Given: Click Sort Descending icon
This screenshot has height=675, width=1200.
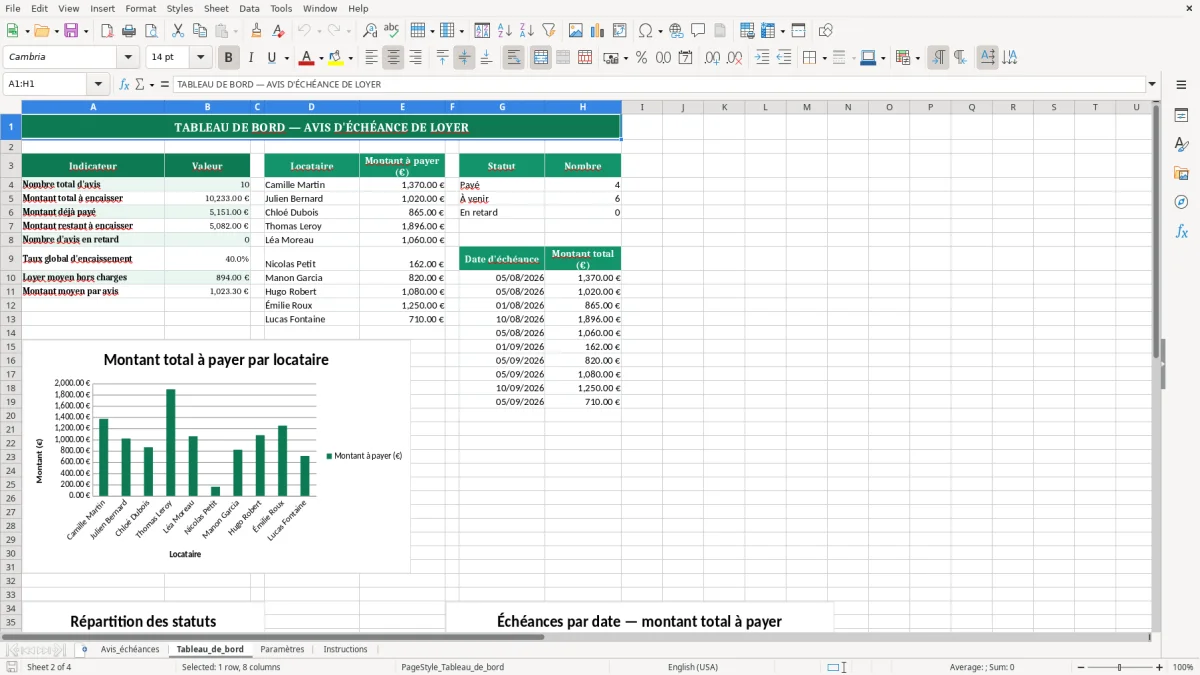Looking at the screenshot, I should [x=526, y=31].
